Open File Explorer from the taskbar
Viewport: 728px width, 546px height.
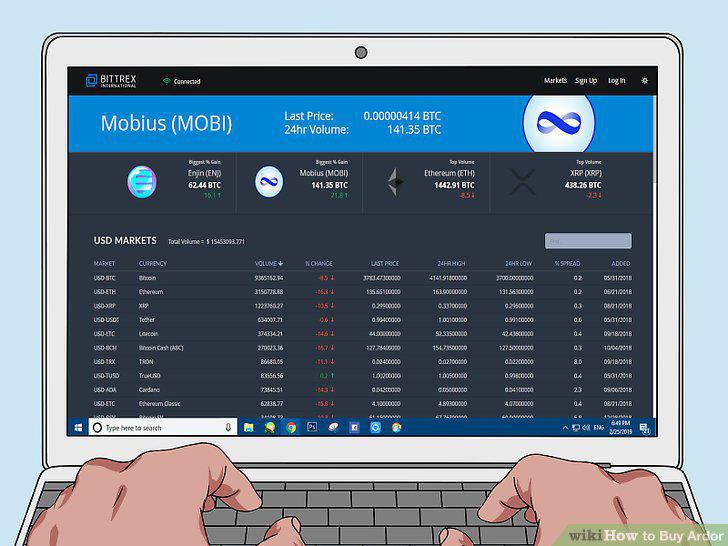click(249, 427)
